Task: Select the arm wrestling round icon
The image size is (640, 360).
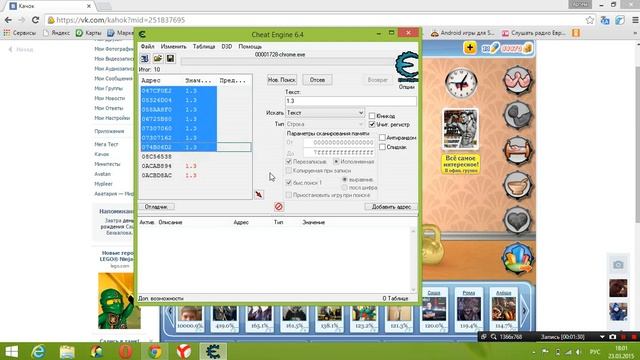Action: coord(517,80)
